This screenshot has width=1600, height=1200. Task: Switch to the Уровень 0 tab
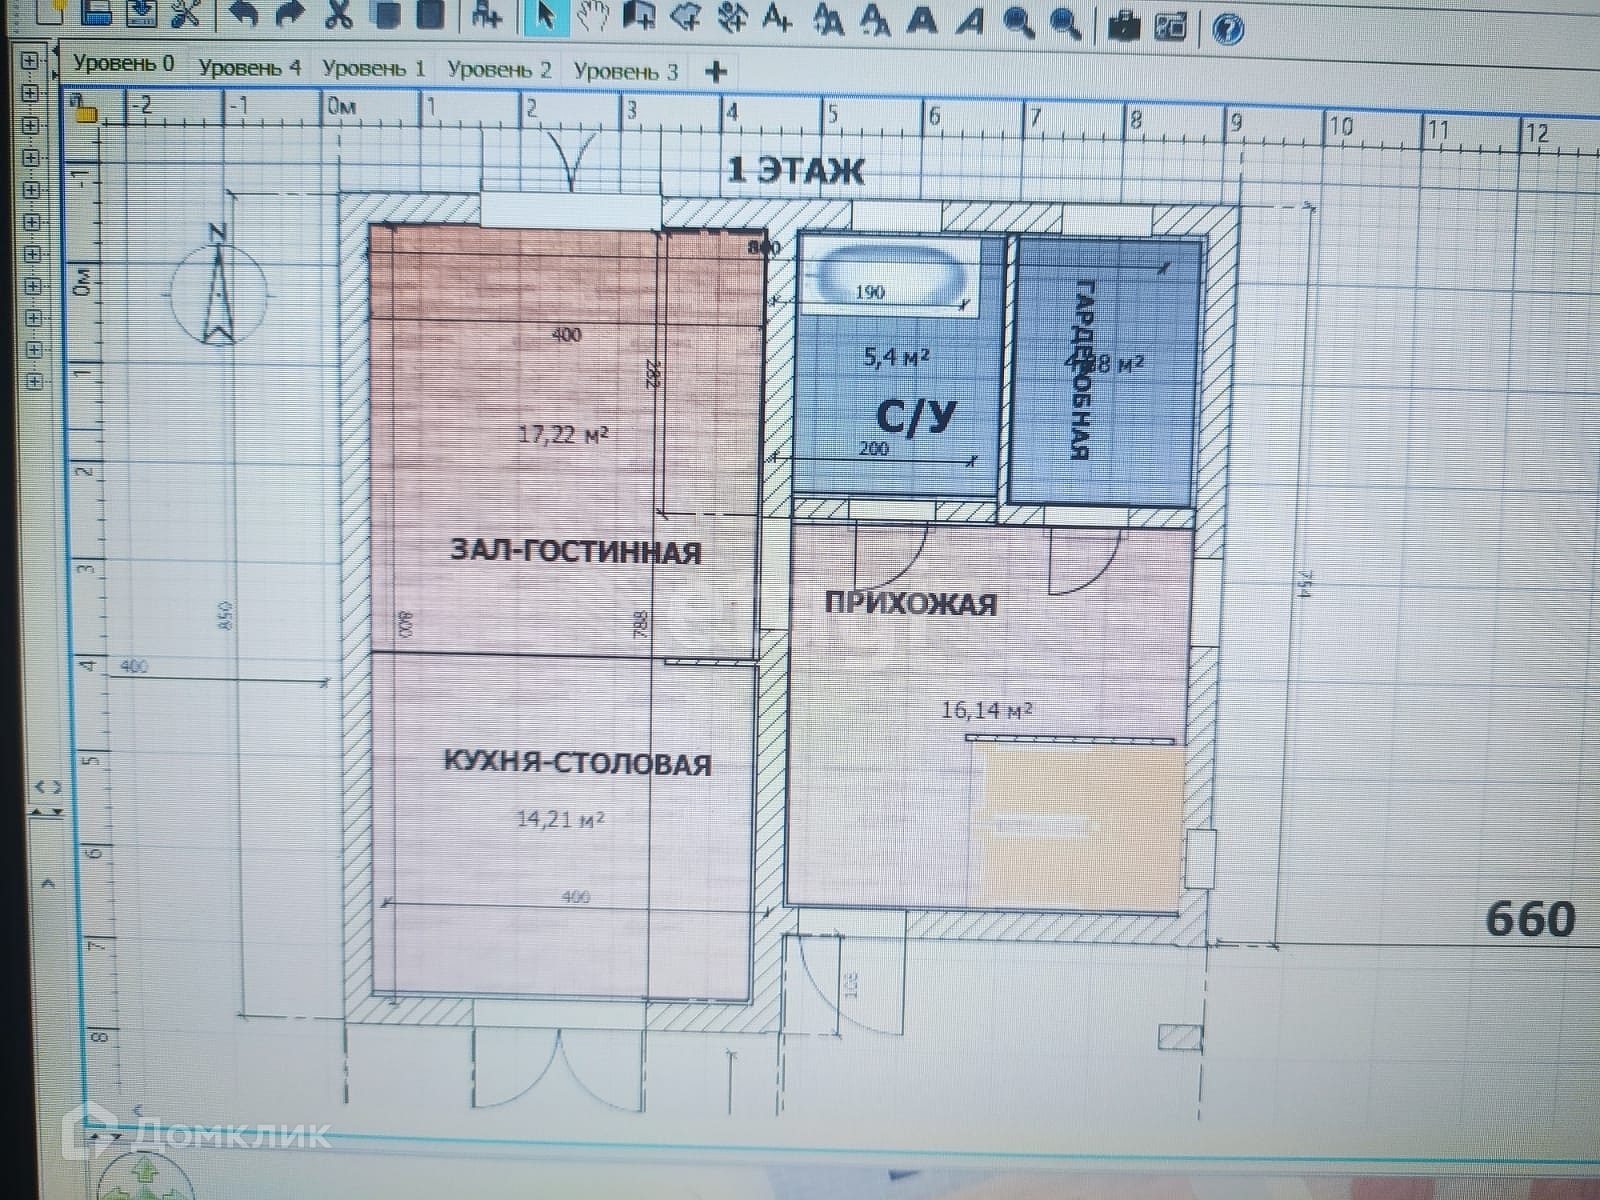click(x=124, y=64)
